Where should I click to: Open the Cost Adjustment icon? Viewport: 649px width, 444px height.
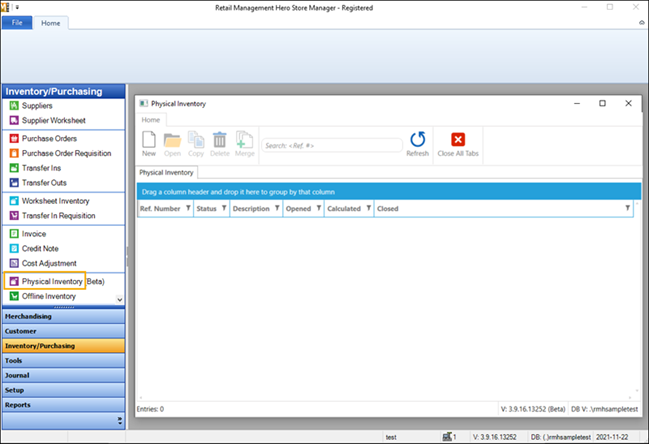tap(14, 263)
